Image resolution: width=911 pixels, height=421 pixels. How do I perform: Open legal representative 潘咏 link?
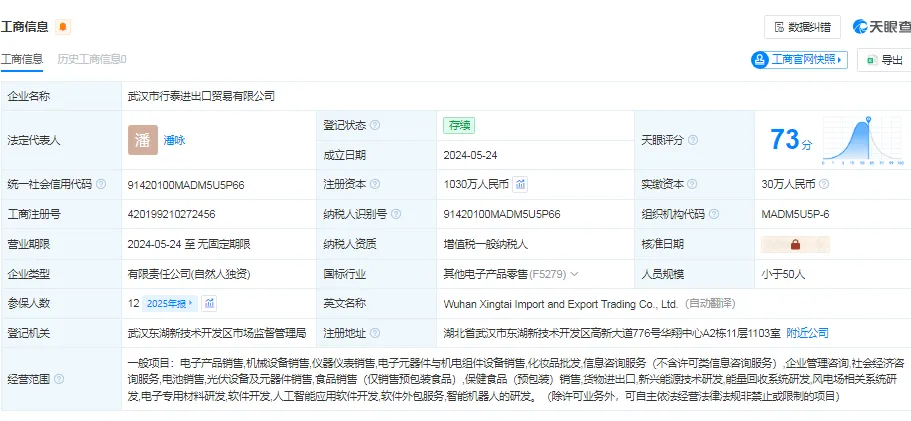(174, 140)
